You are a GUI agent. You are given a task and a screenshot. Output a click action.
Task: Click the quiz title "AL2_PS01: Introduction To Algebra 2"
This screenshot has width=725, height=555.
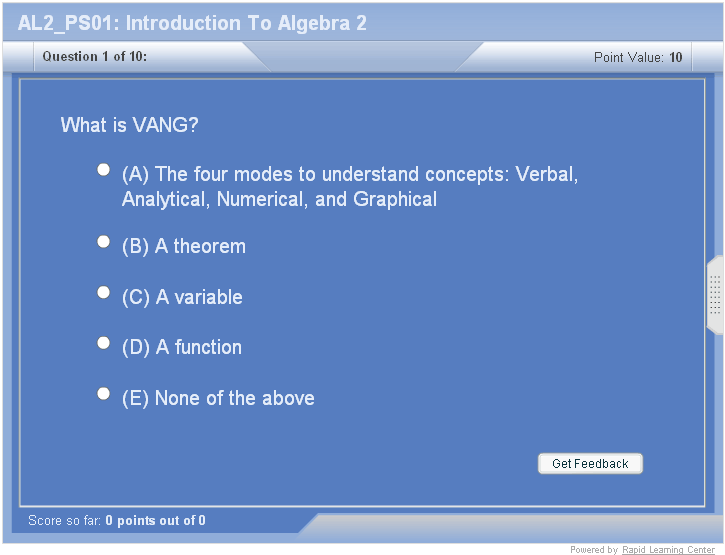(192, 23)
